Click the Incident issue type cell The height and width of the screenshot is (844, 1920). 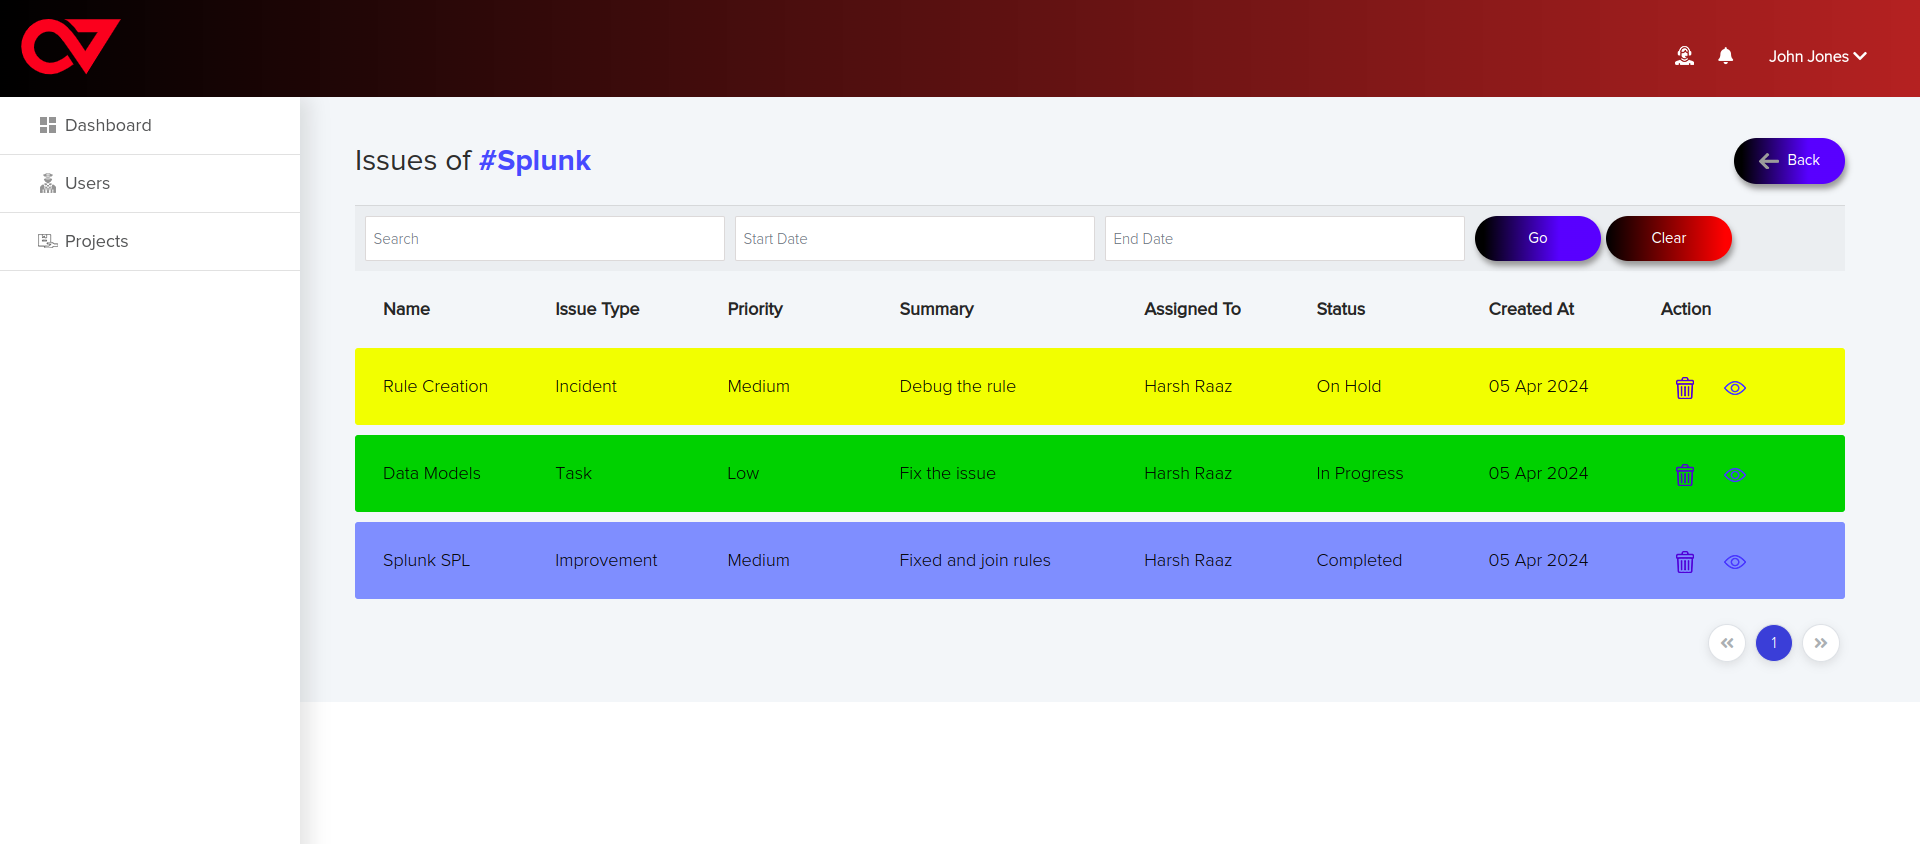coord(586,386)
